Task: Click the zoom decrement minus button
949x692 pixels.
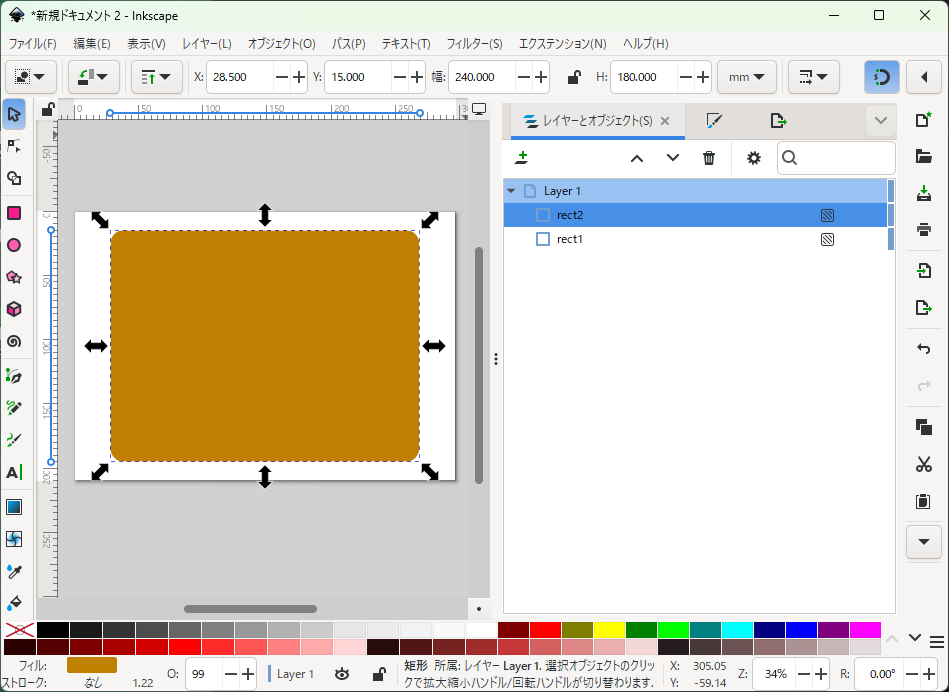Action: [804, 674]
